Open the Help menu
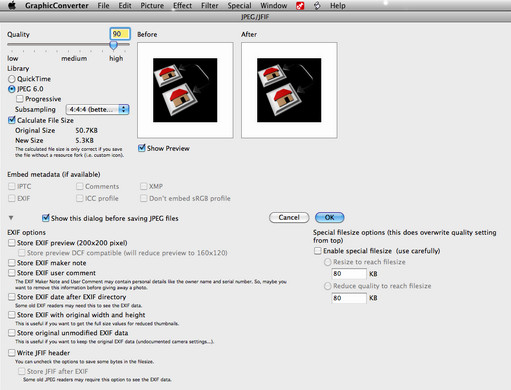 [x=338, y=6]
